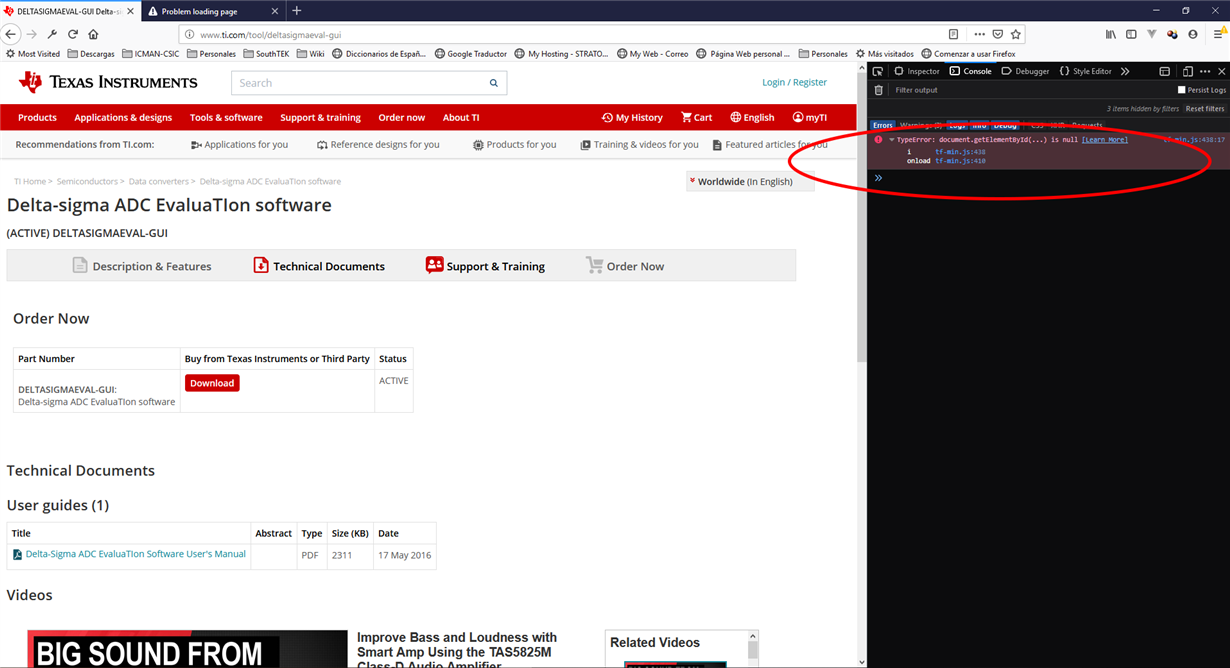Pick an element with the devtools picker icon
This screenshot has height=668, width=1230.
coord(878,71)
